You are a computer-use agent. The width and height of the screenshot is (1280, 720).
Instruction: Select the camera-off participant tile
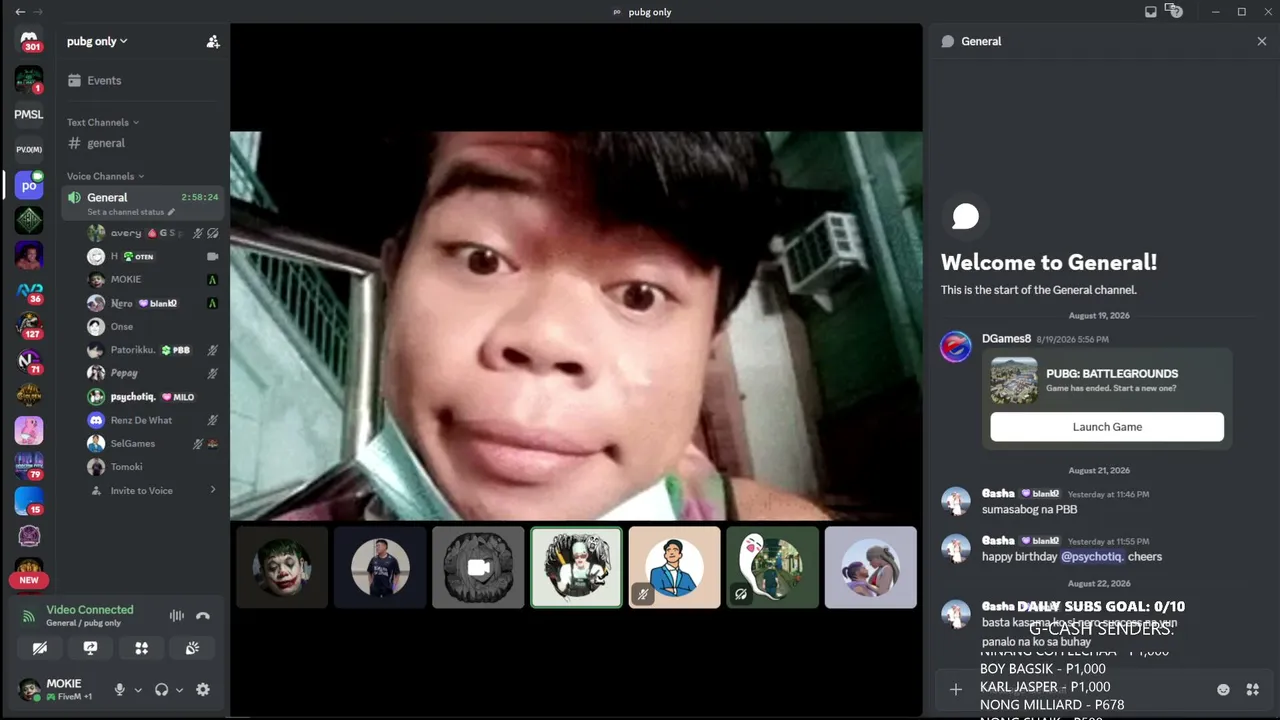tap(478, 567)
